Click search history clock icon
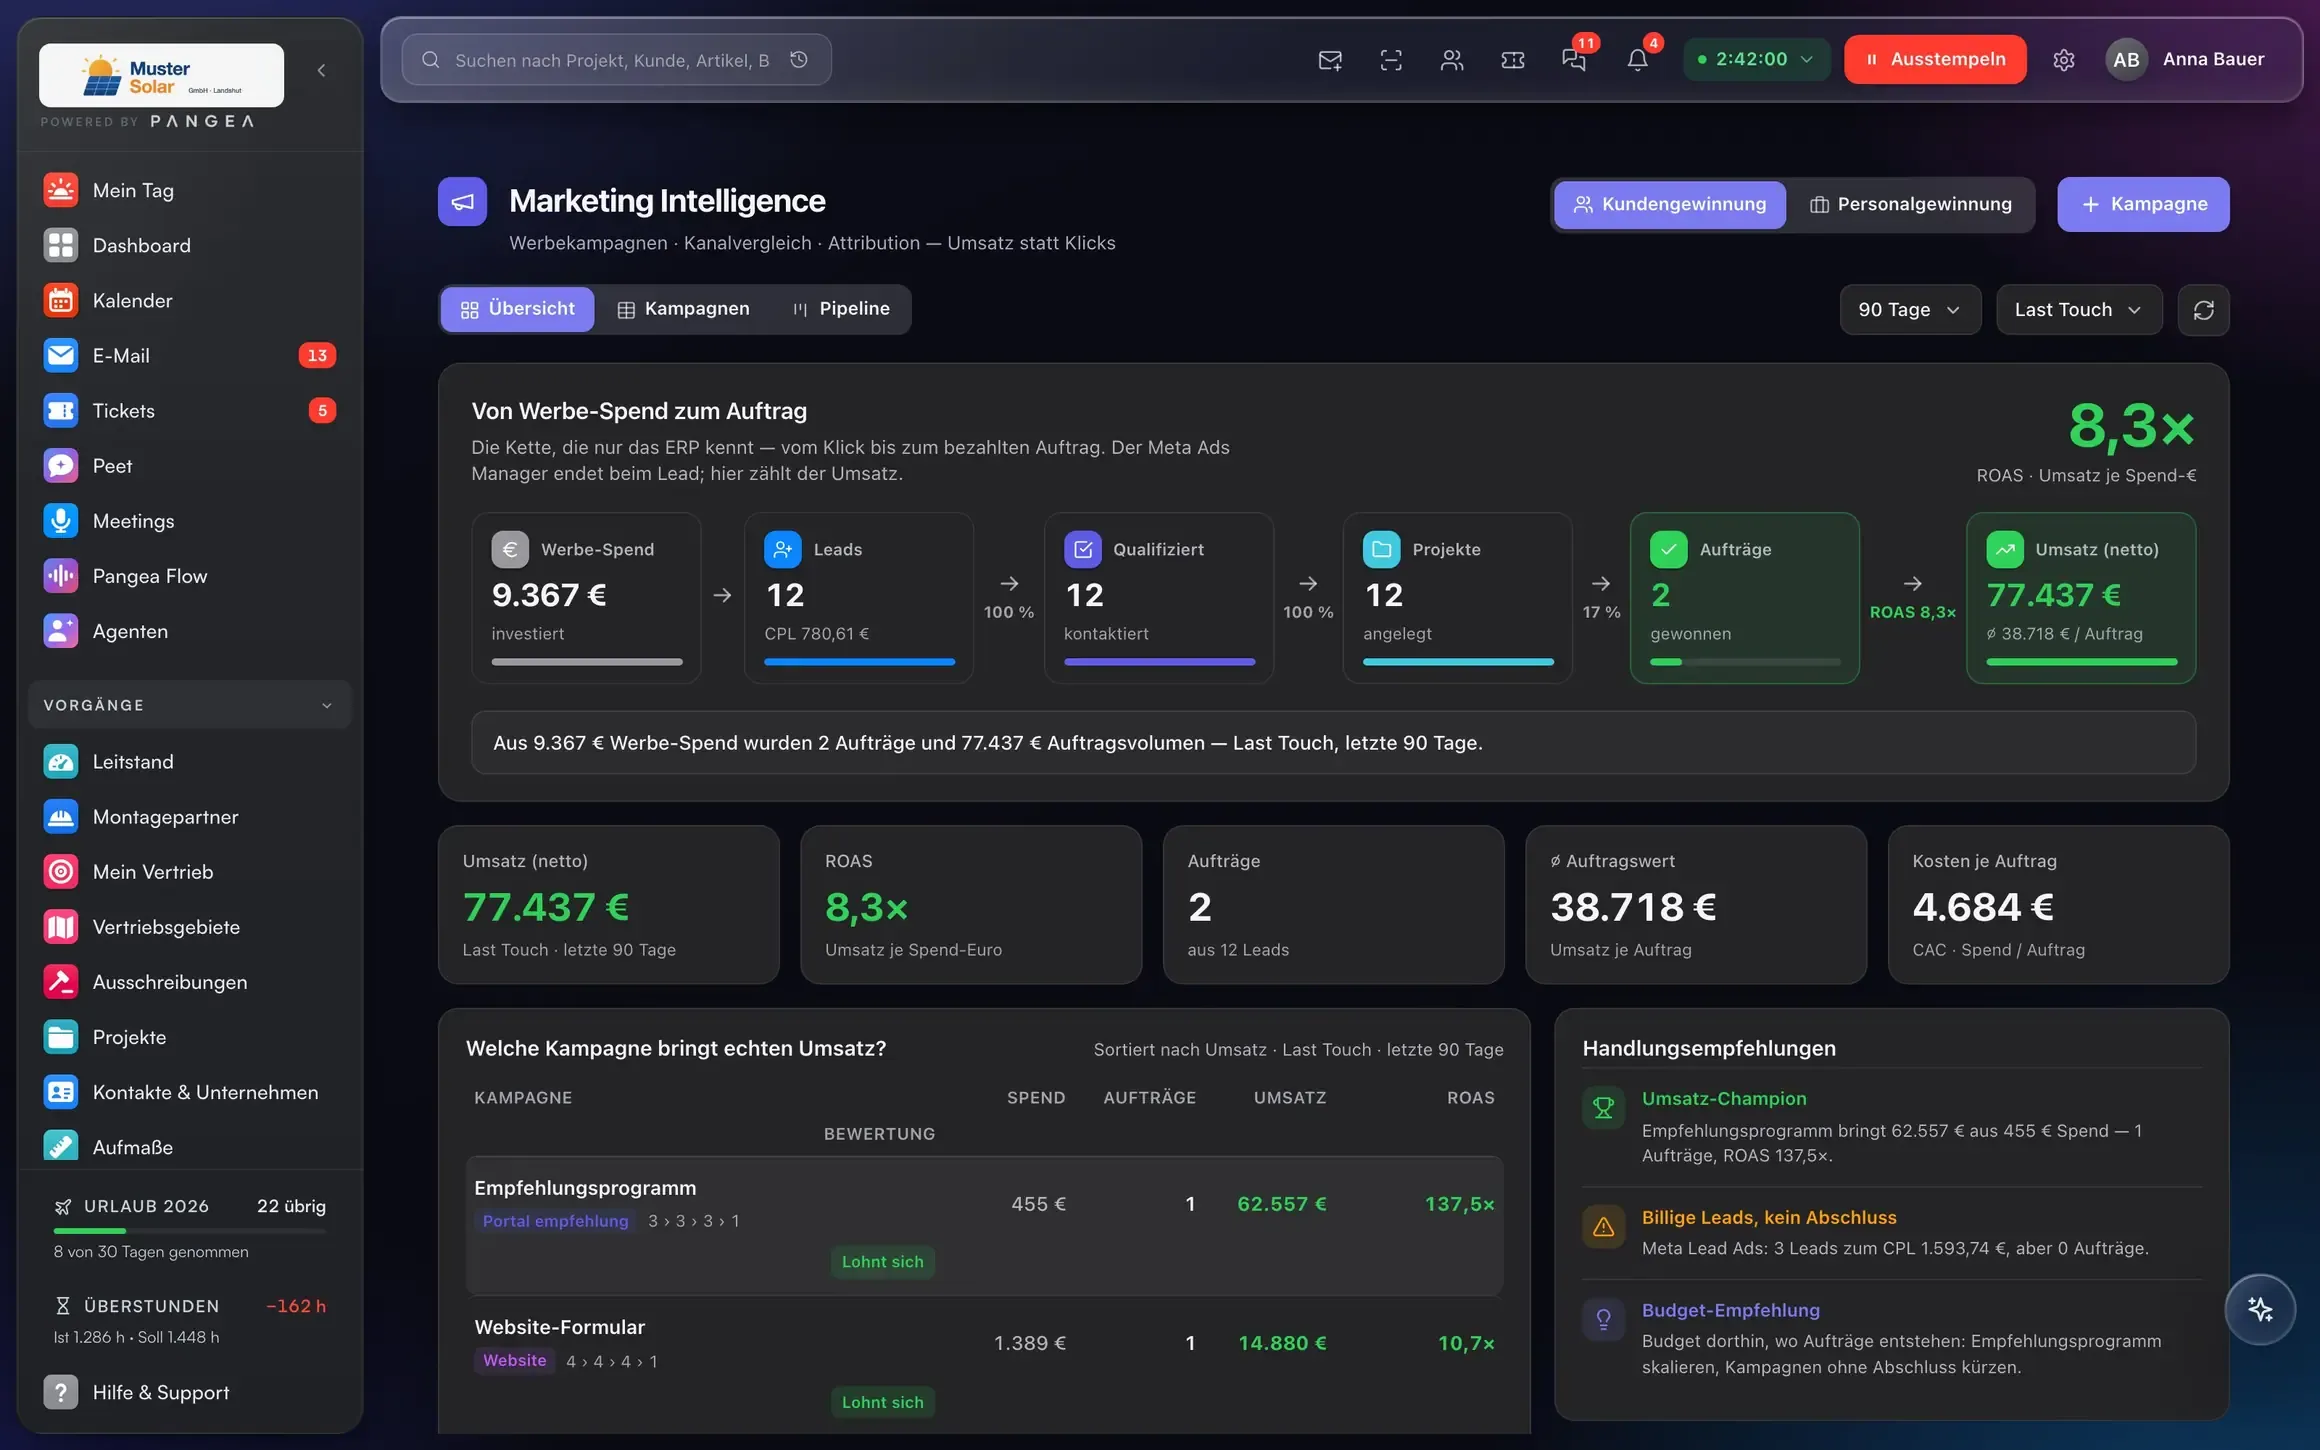The height and width of the screenshot is (1450, 2320). 799,60
